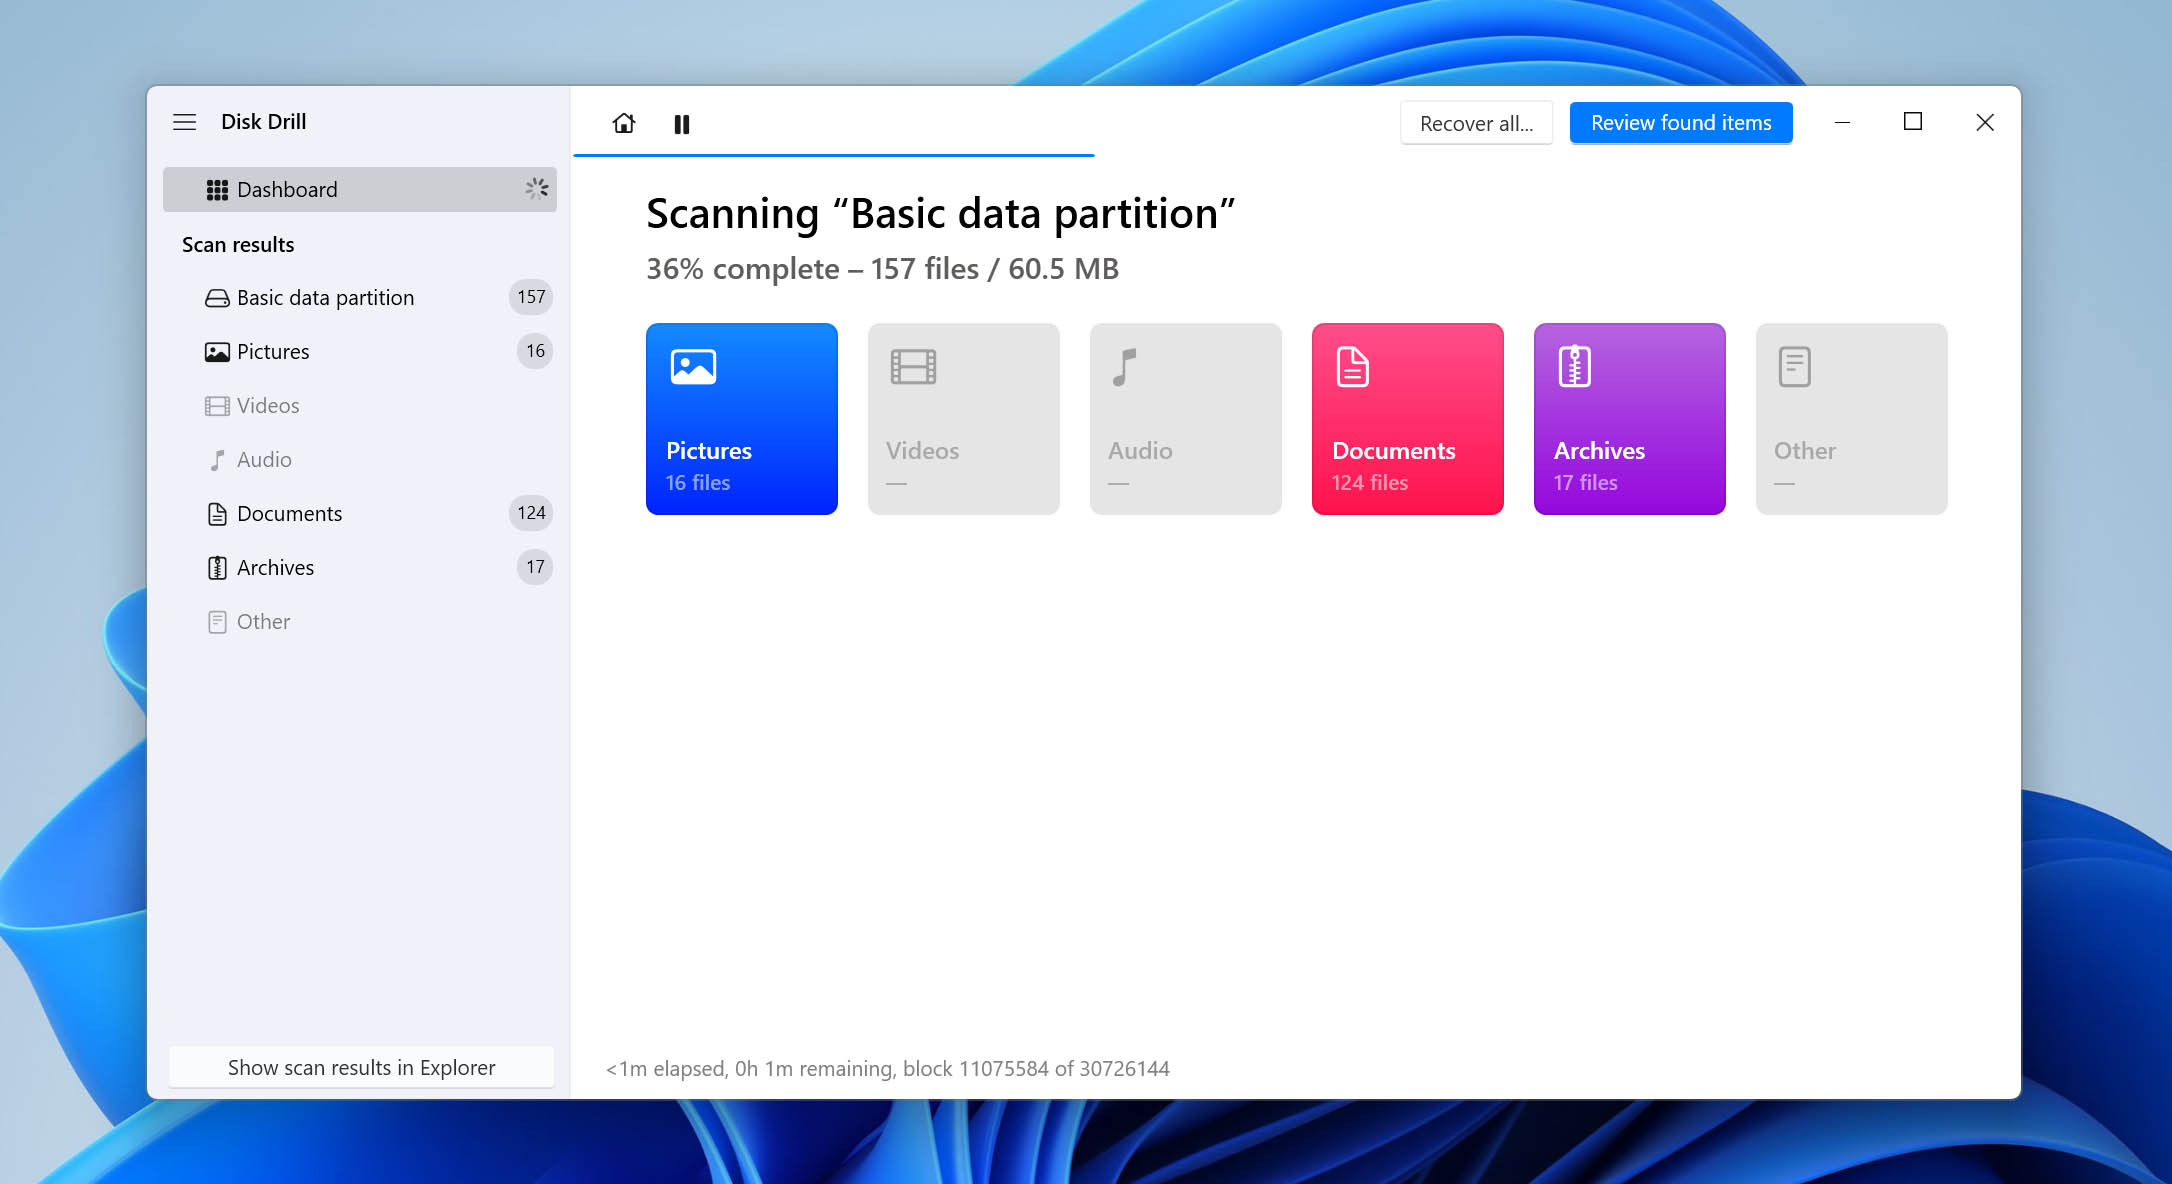2172x1184 pixels.
Task: Click the 36% complete status text
Action: coord(882,269)
